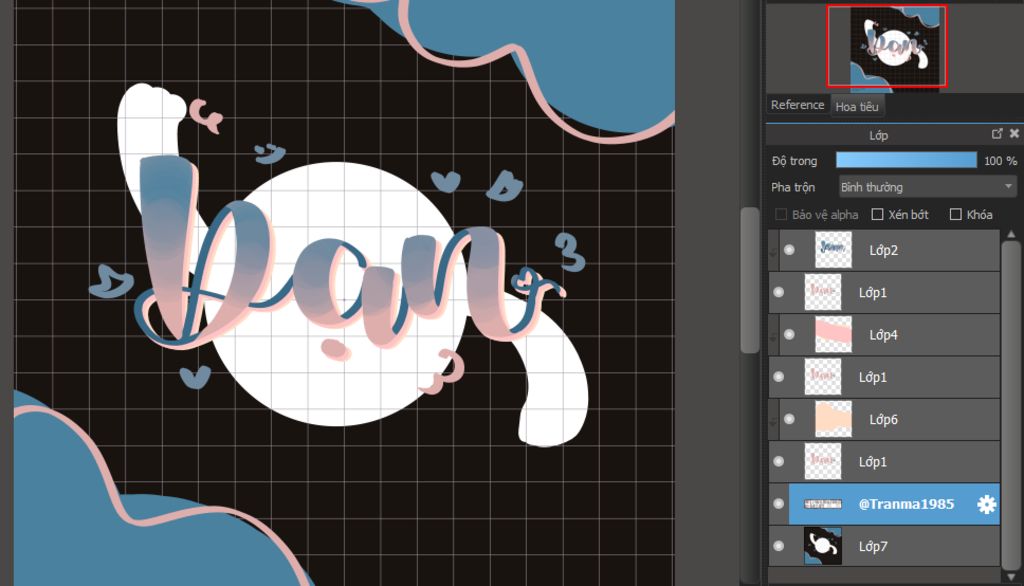The width and height of the screenshot is (1024, 586).
Task: Toggle visibility of Lớp4 layer
Action: (x=790, y=334)
